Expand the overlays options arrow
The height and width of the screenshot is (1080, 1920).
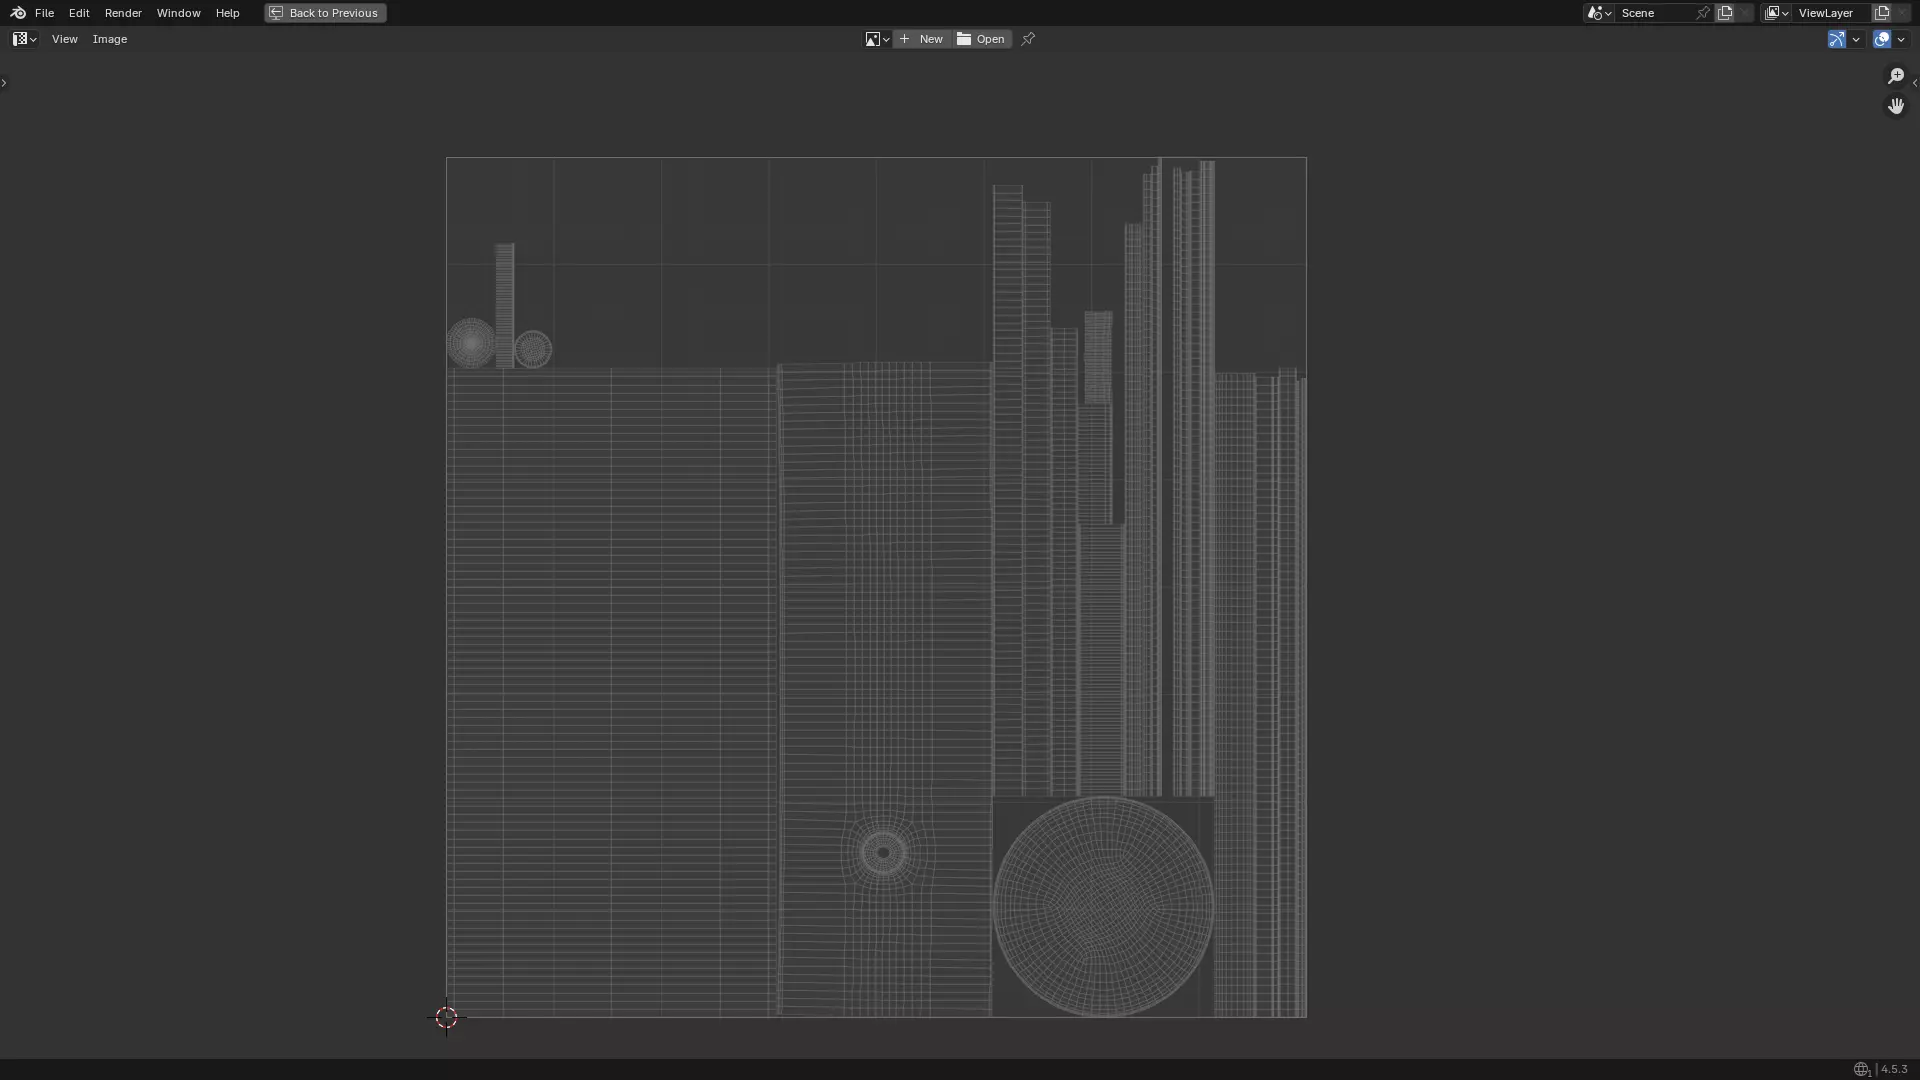coord(1901,39)
